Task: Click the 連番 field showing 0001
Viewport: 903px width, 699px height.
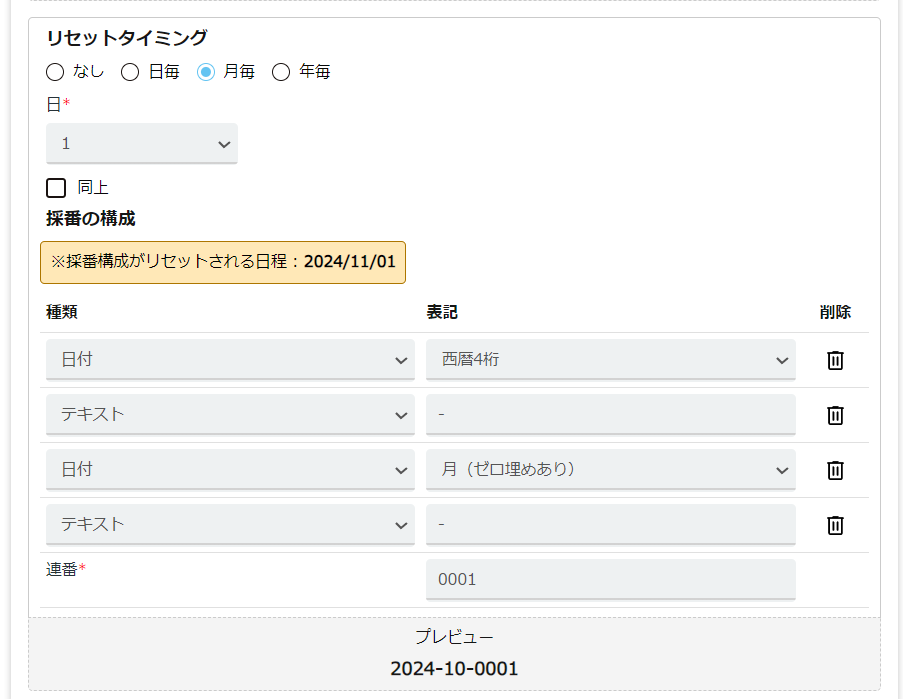Action: (x=610, y=580)
